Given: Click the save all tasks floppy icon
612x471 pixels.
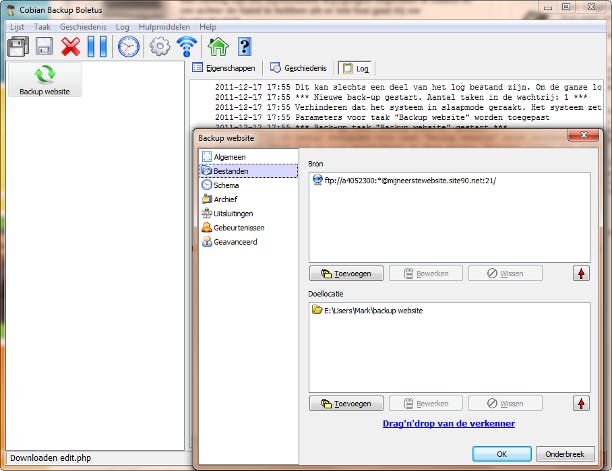Looking at the screenshot, I should point(18,46).
